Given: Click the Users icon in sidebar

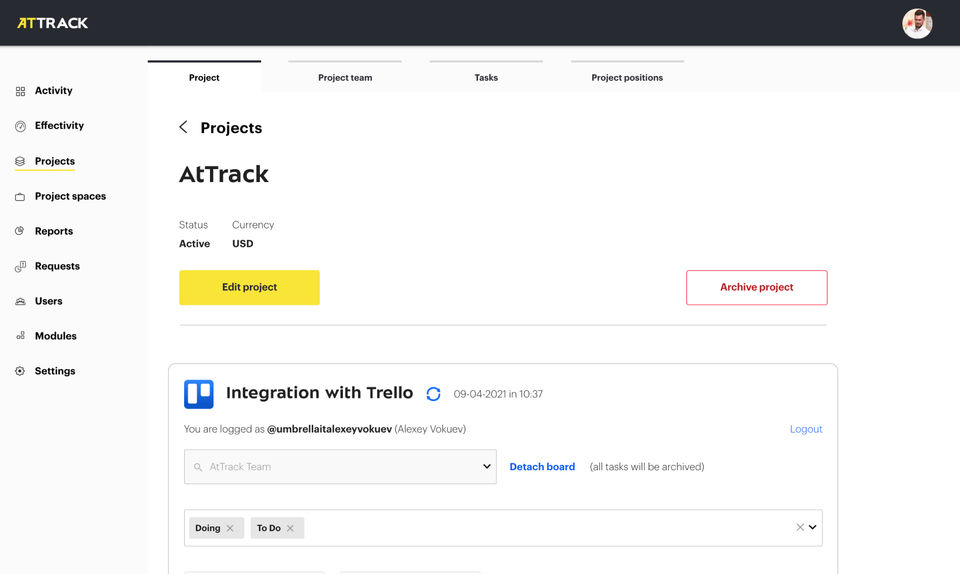Looking at the screenshot, I should [20, 301].
